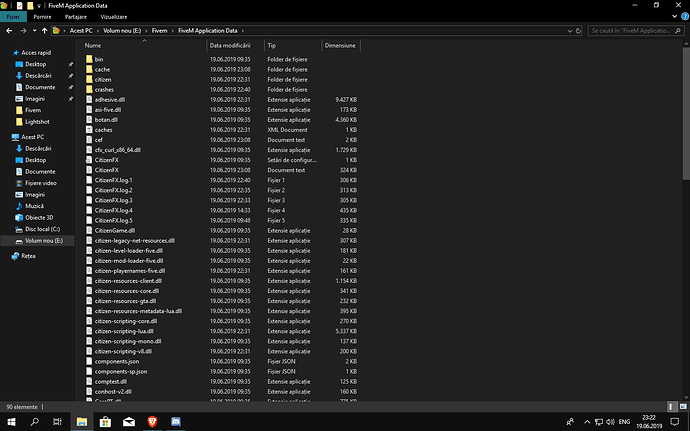Select Rețea in navigation pane
The image size is (690, 431).
(28, 256)
